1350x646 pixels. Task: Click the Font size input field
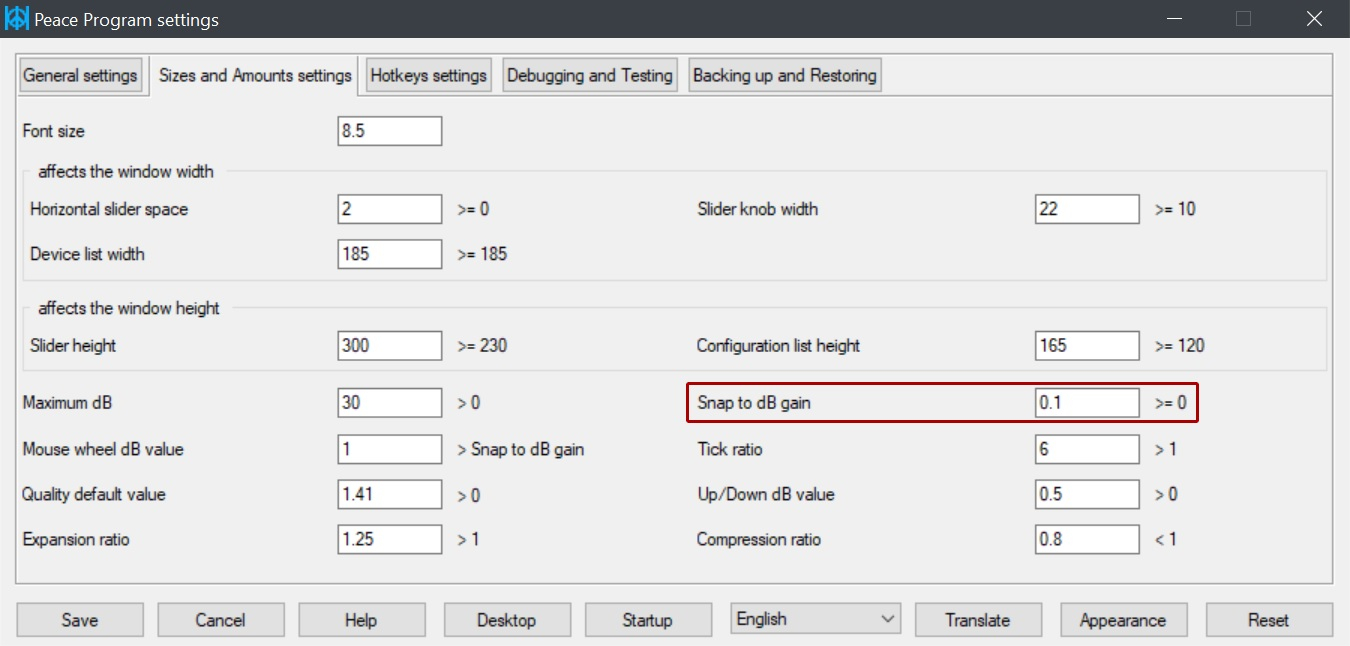(x=390, y=130)
